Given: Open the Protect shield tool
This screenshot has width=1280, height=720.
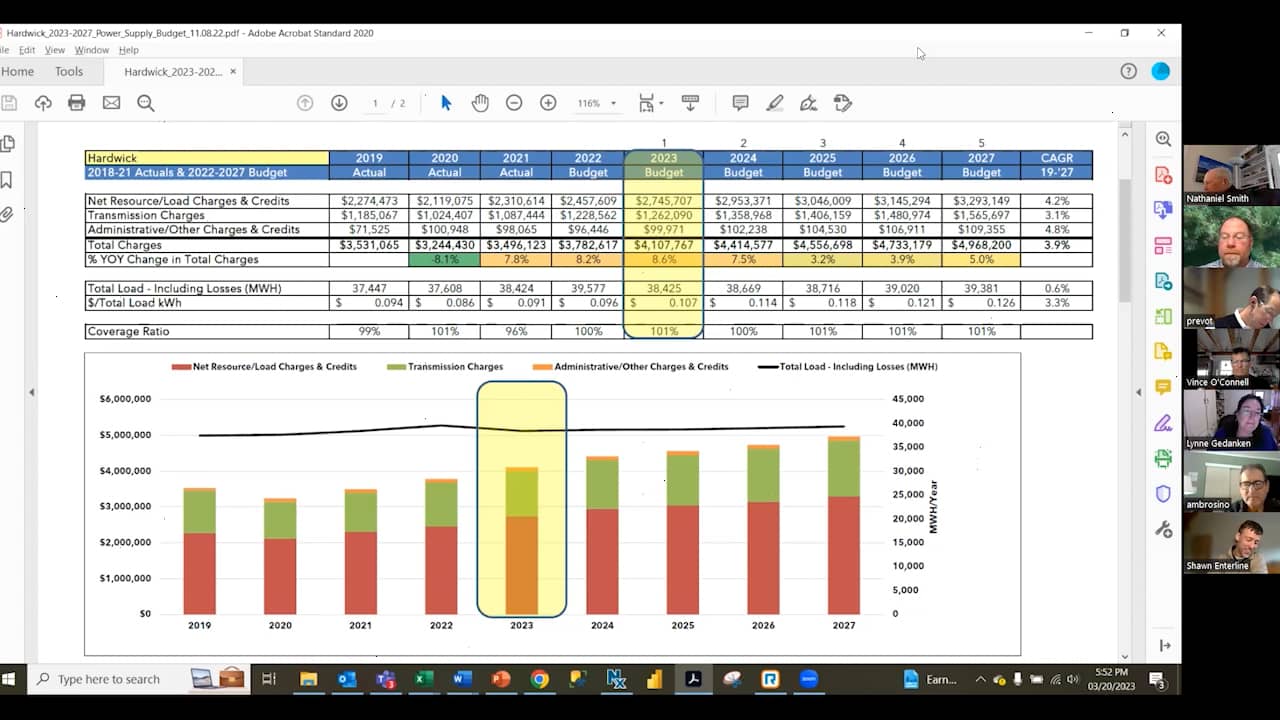Looking at the screenshot, I should coord(1163,494).
